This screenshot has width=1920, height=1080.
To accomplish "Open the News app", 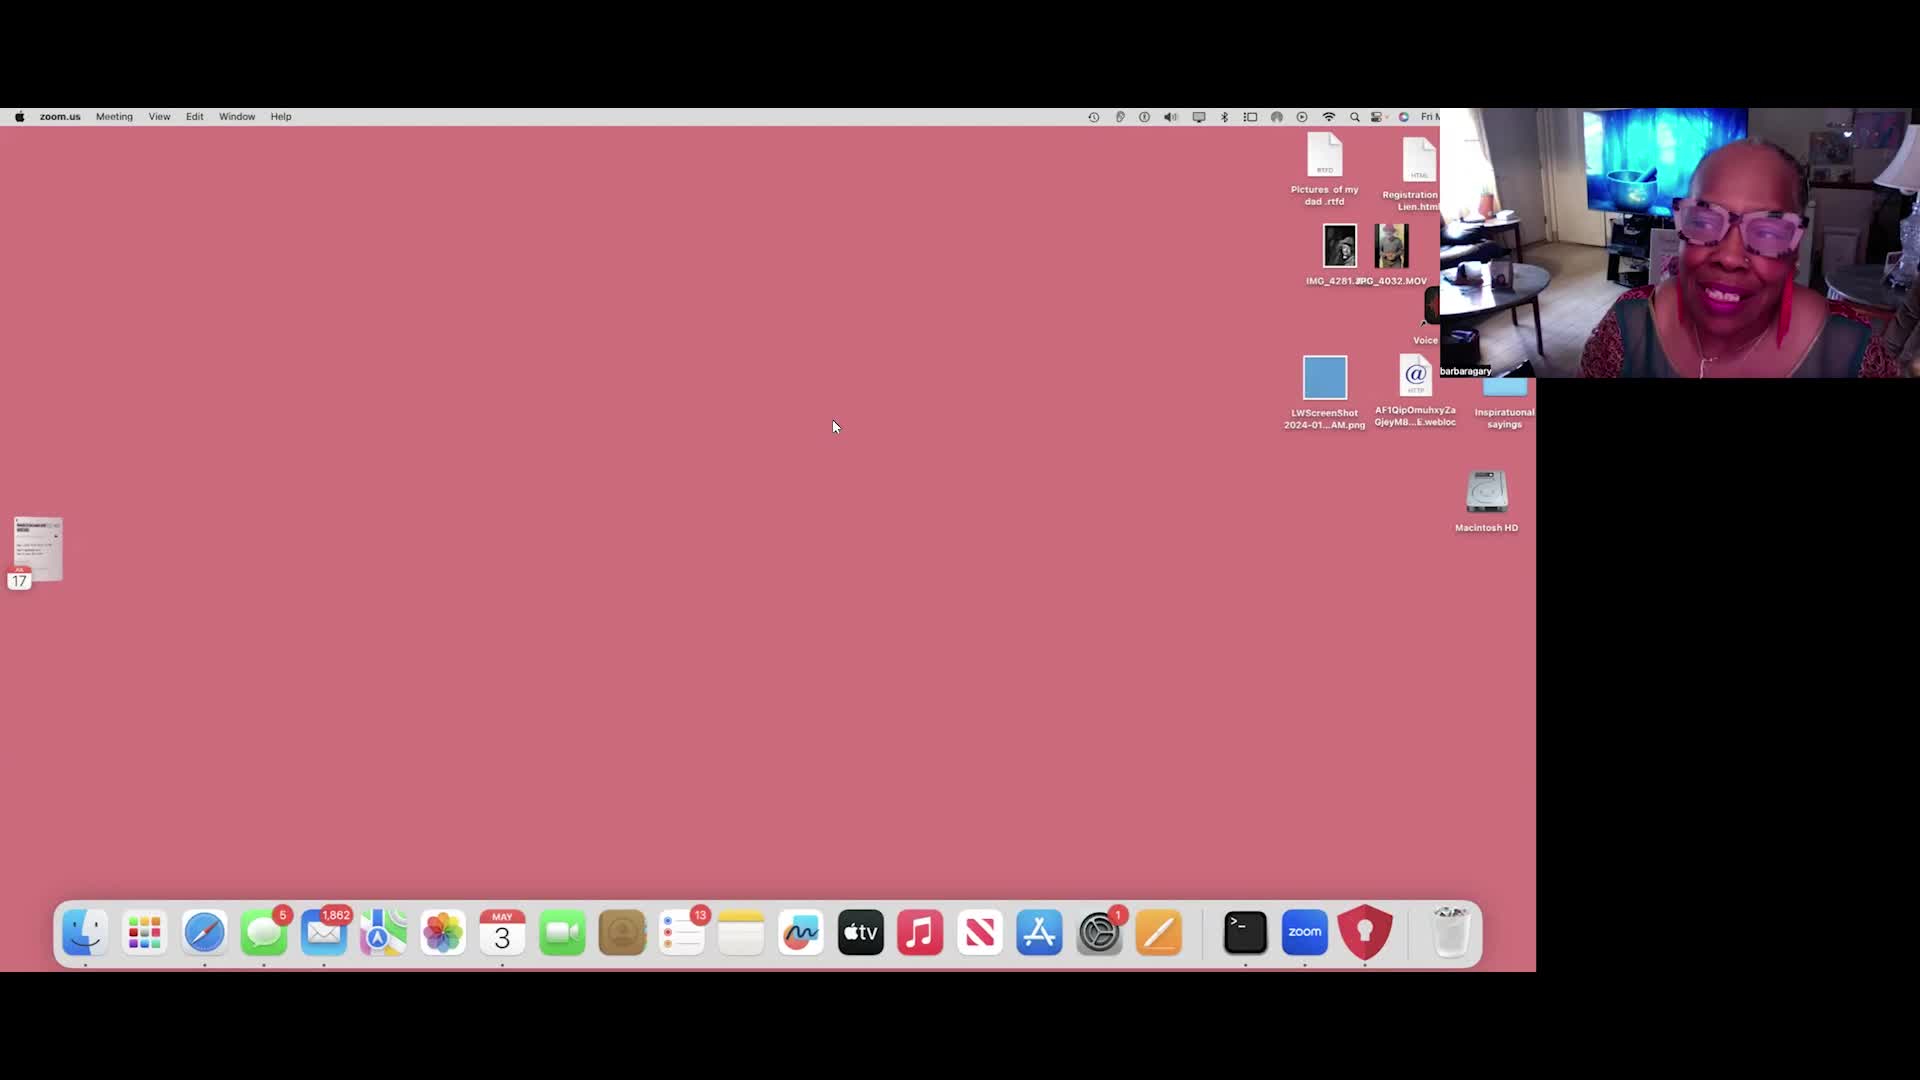I will click(980, 933).
